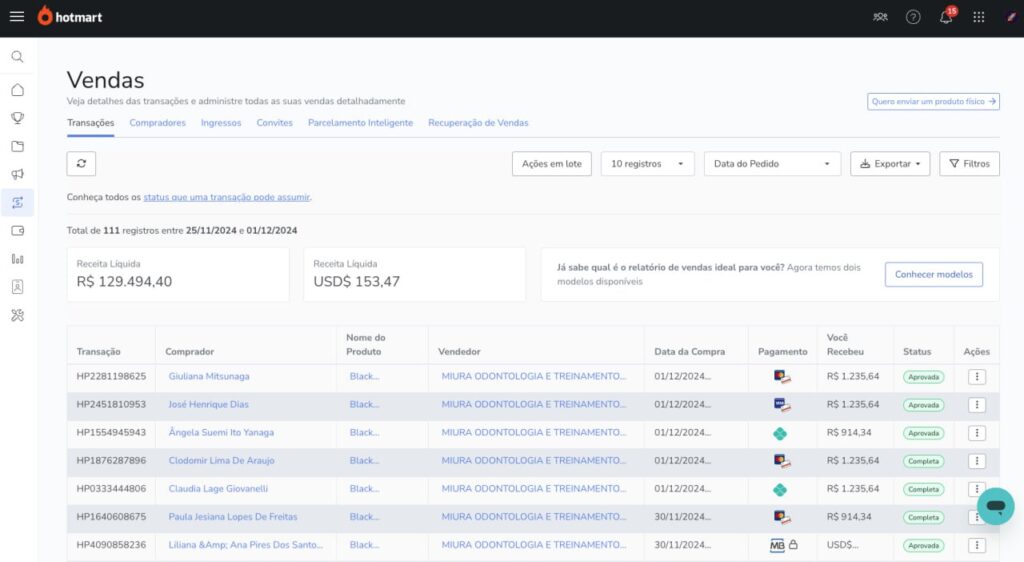
Task: Click Quero enviar um produto físico
Action: tap(933, 101)
